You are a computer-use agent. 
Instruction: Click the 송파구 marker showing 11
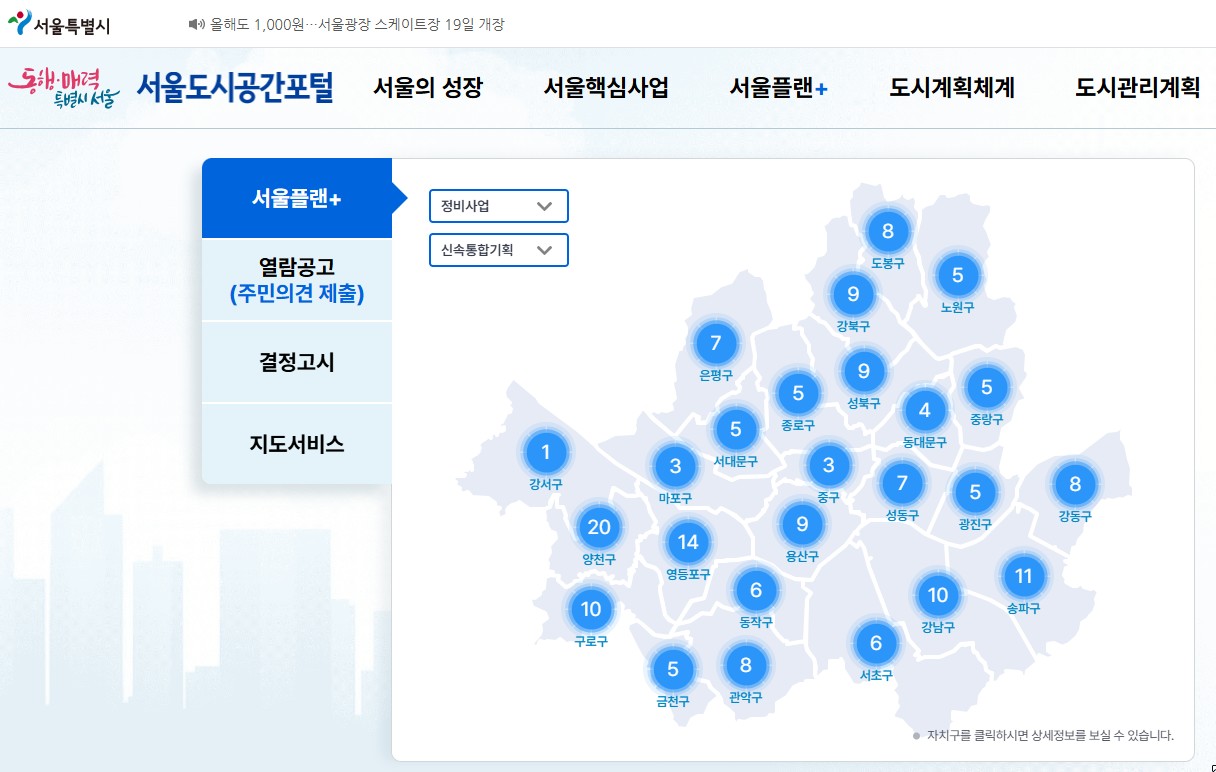tap(1023, 576)
